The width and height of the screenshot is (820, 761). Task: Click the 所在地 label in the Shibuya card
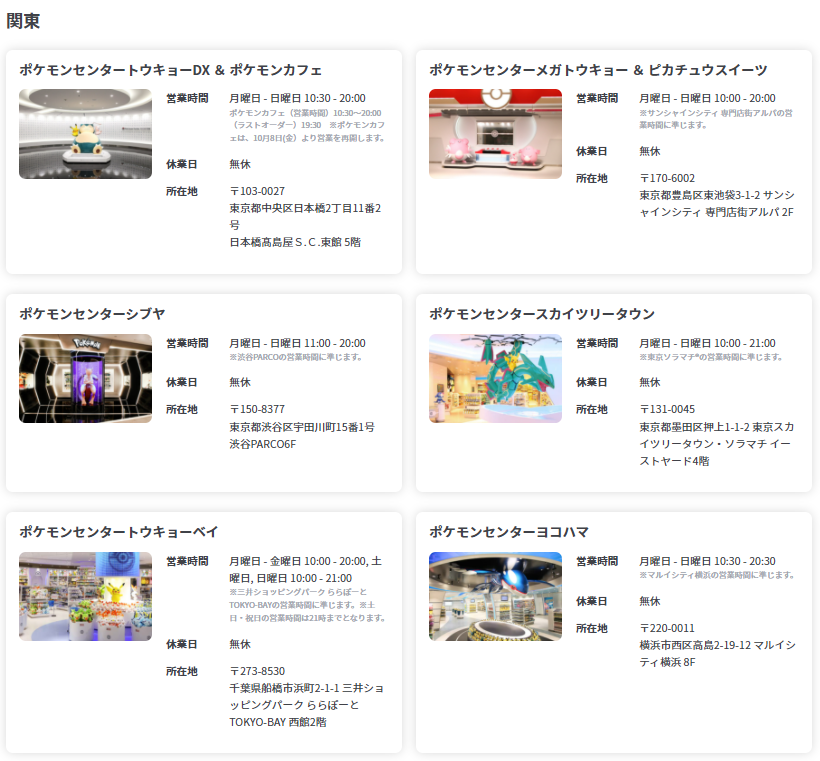coord(182,410)
